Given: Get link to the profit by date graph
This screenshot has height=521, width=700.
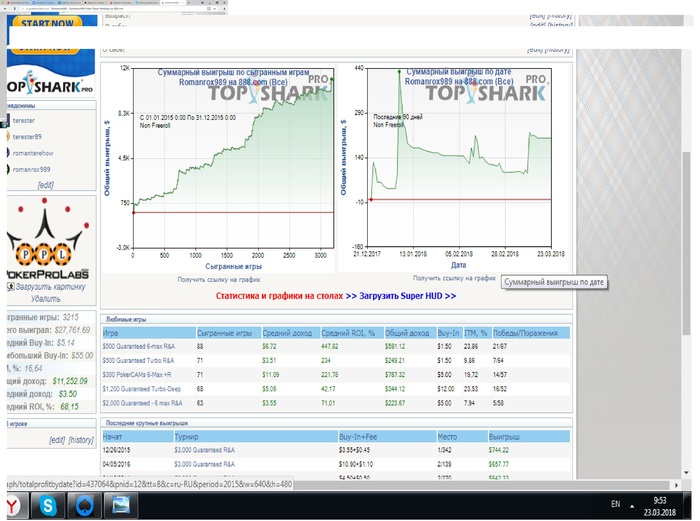Looking at the screenshot, I should 454,278.
